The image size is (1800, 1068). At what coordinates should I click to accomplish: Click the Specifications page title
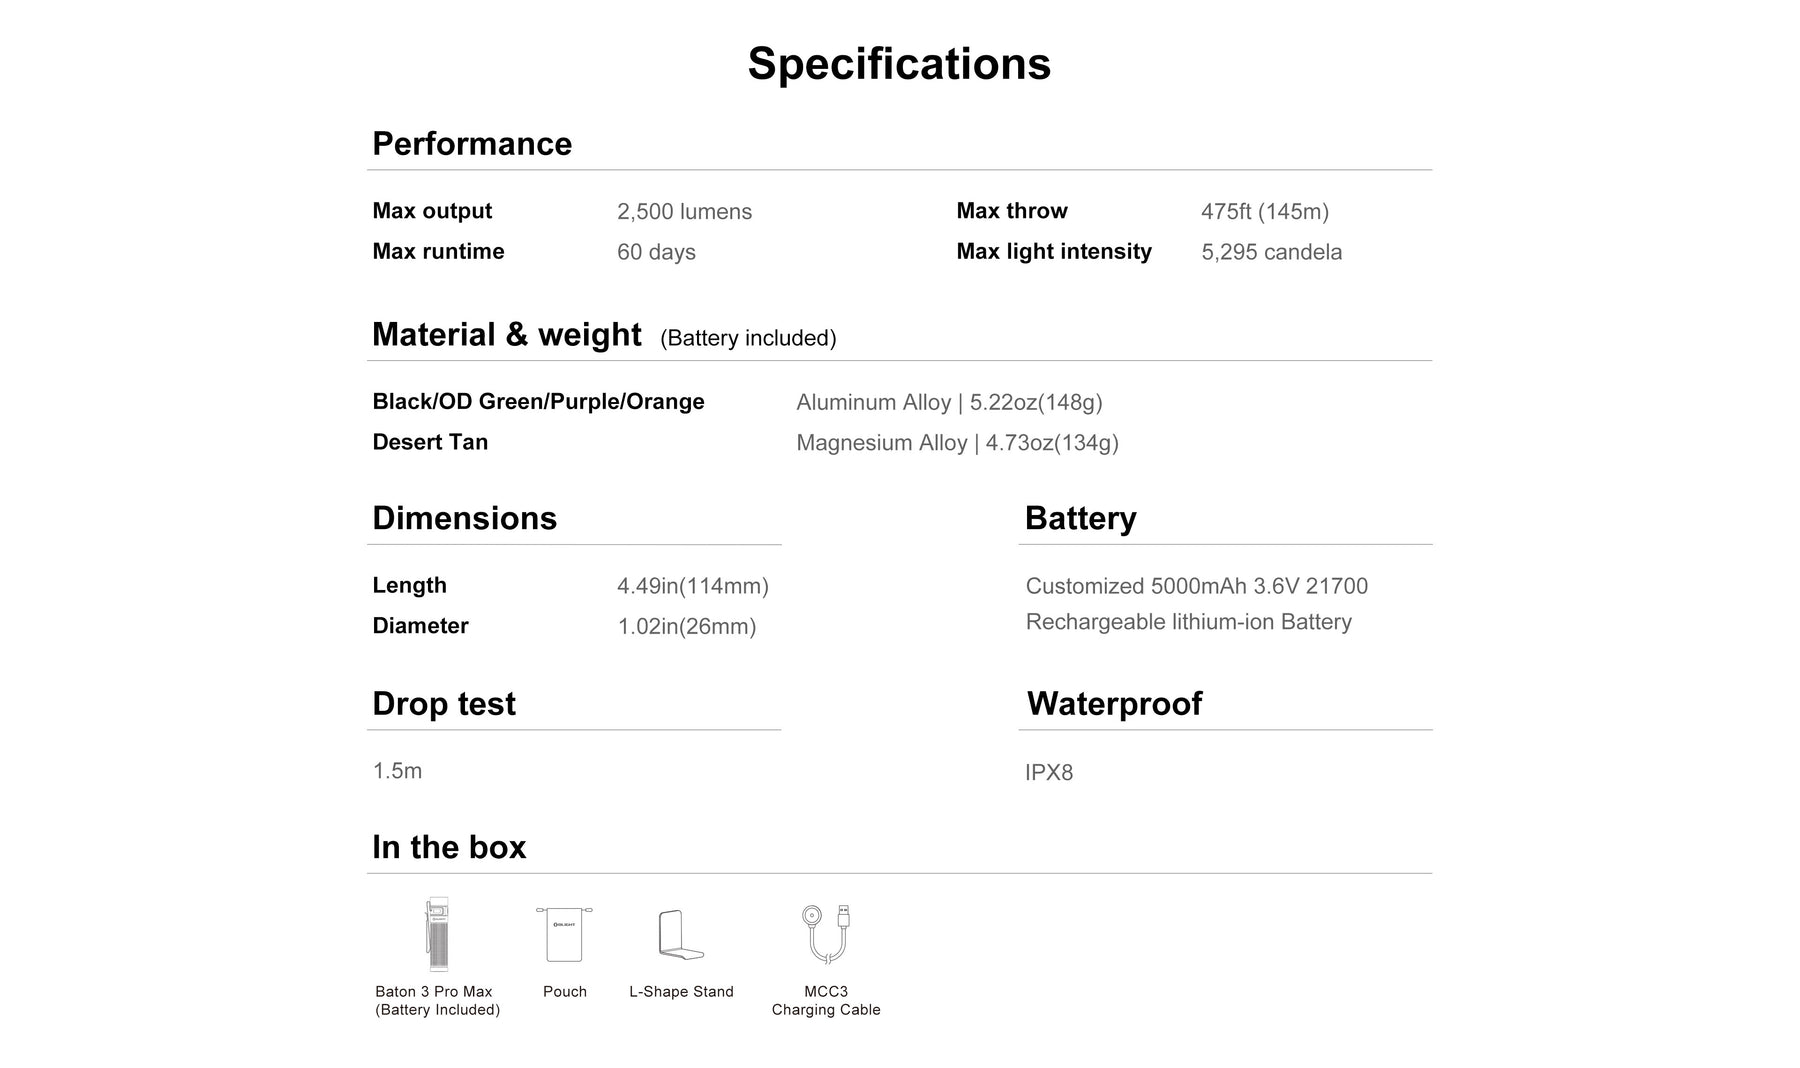click(x=899, y=64)
